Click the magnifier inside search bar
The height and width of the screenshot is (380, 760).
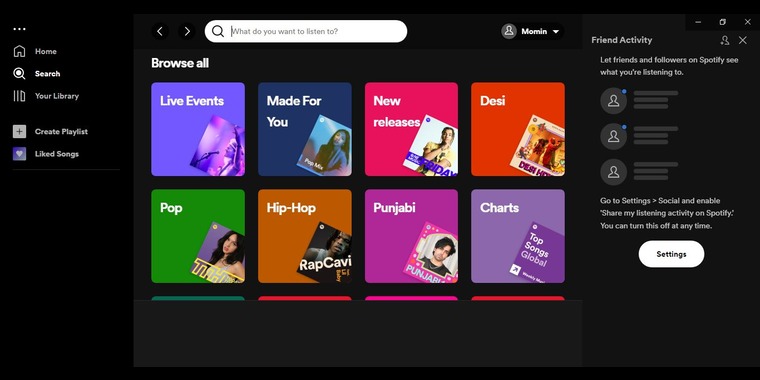point(218,32)
